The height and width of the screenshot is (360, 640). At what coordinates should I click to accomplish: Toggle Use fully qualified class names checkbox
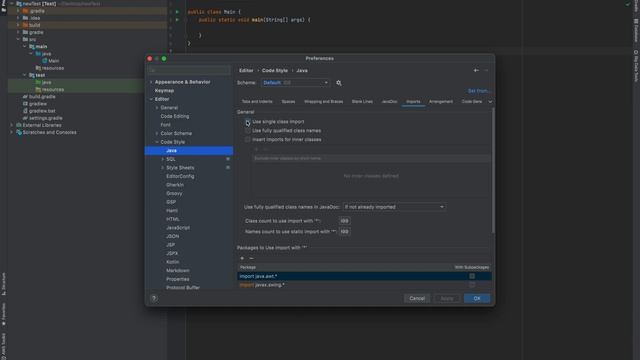point(248,131)
